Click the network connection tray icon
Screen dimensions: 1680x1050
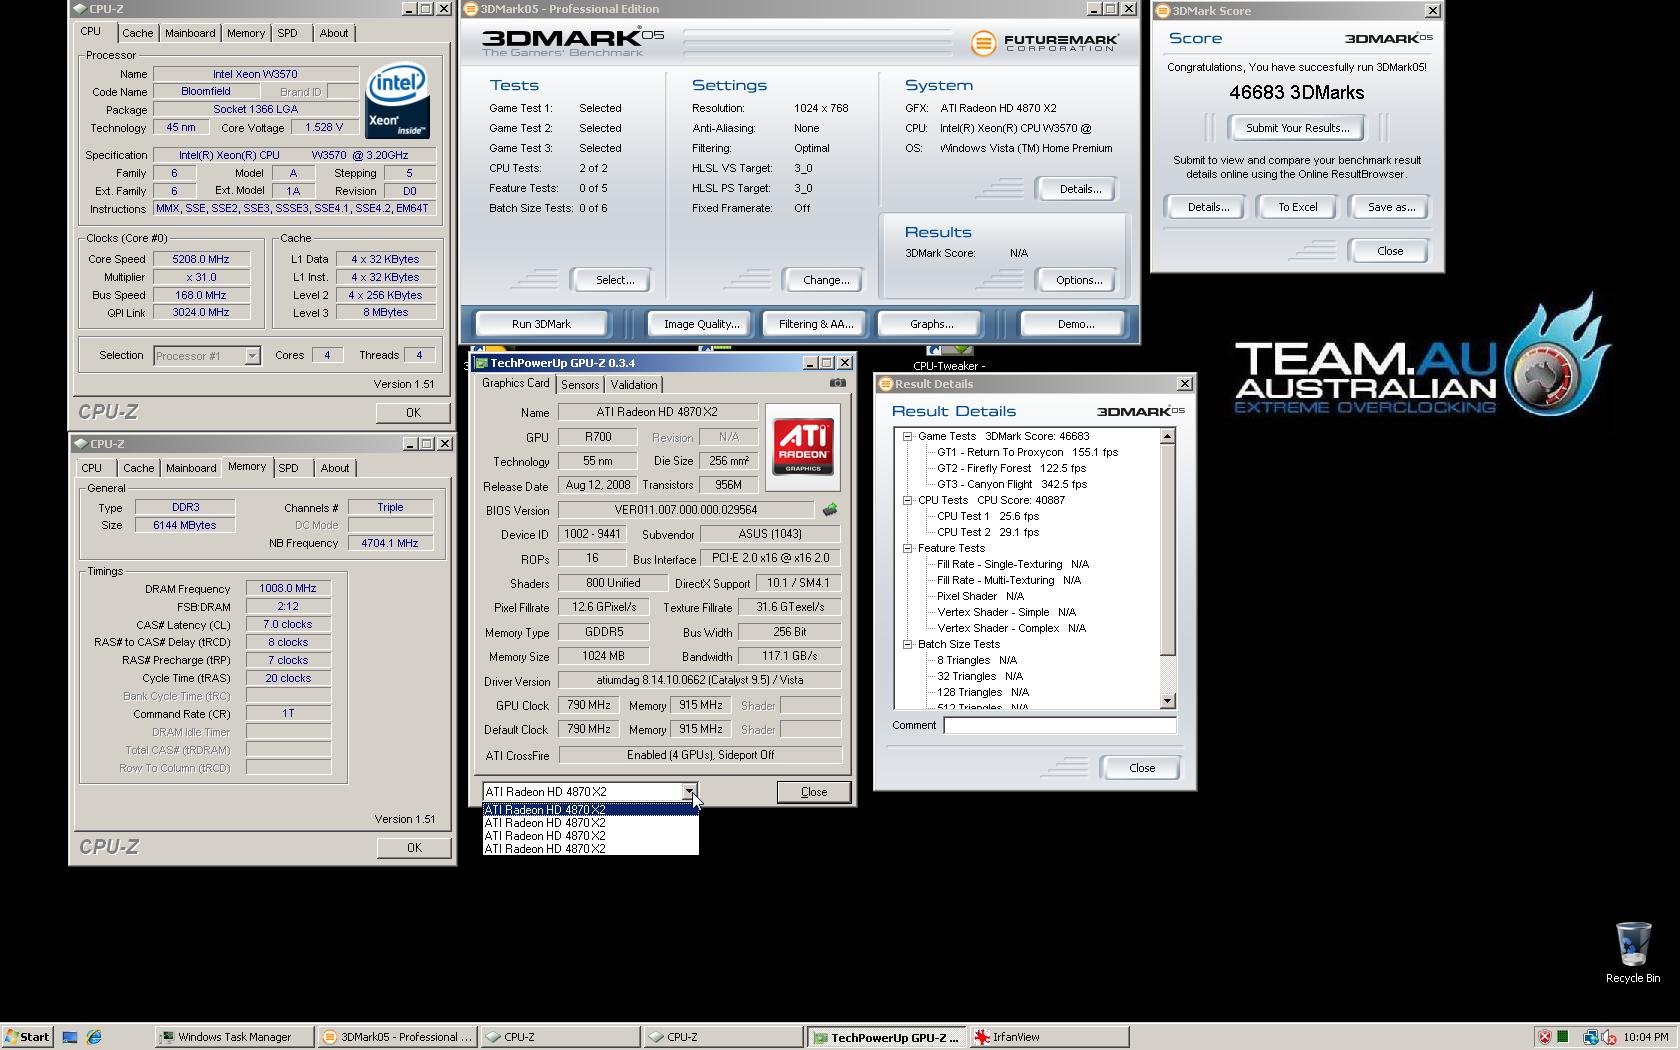click(x=1591, y=1037)
